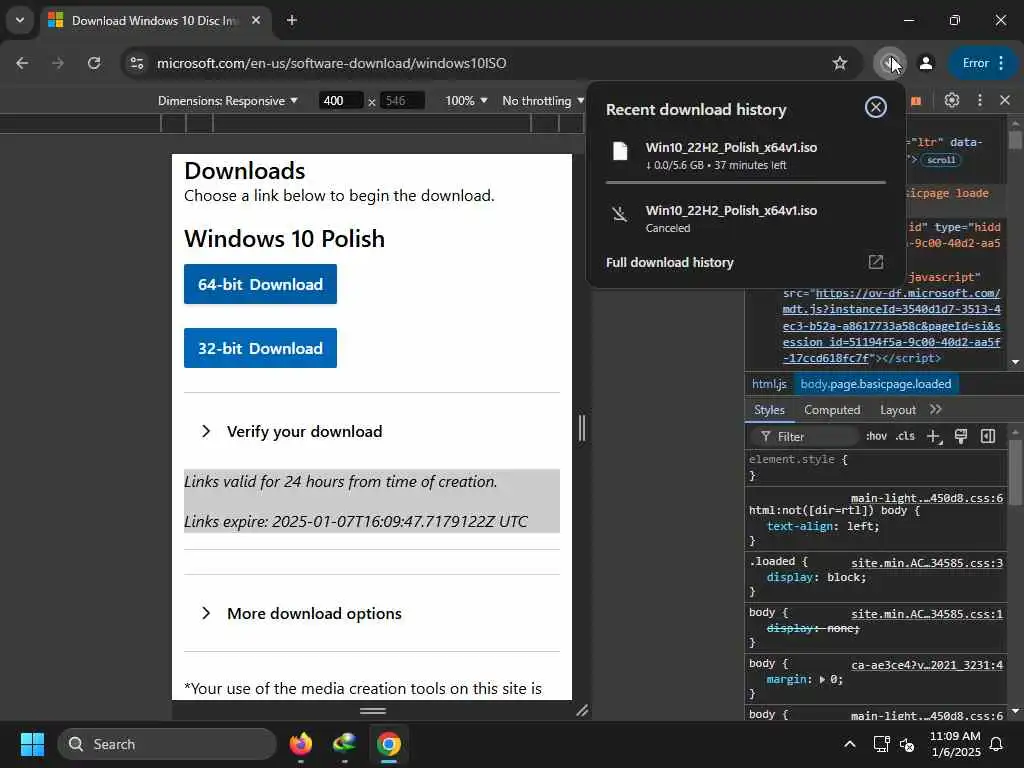1024x768 pixels.
Task: Click the taskbar Search box
Action: tap(167, 744)
